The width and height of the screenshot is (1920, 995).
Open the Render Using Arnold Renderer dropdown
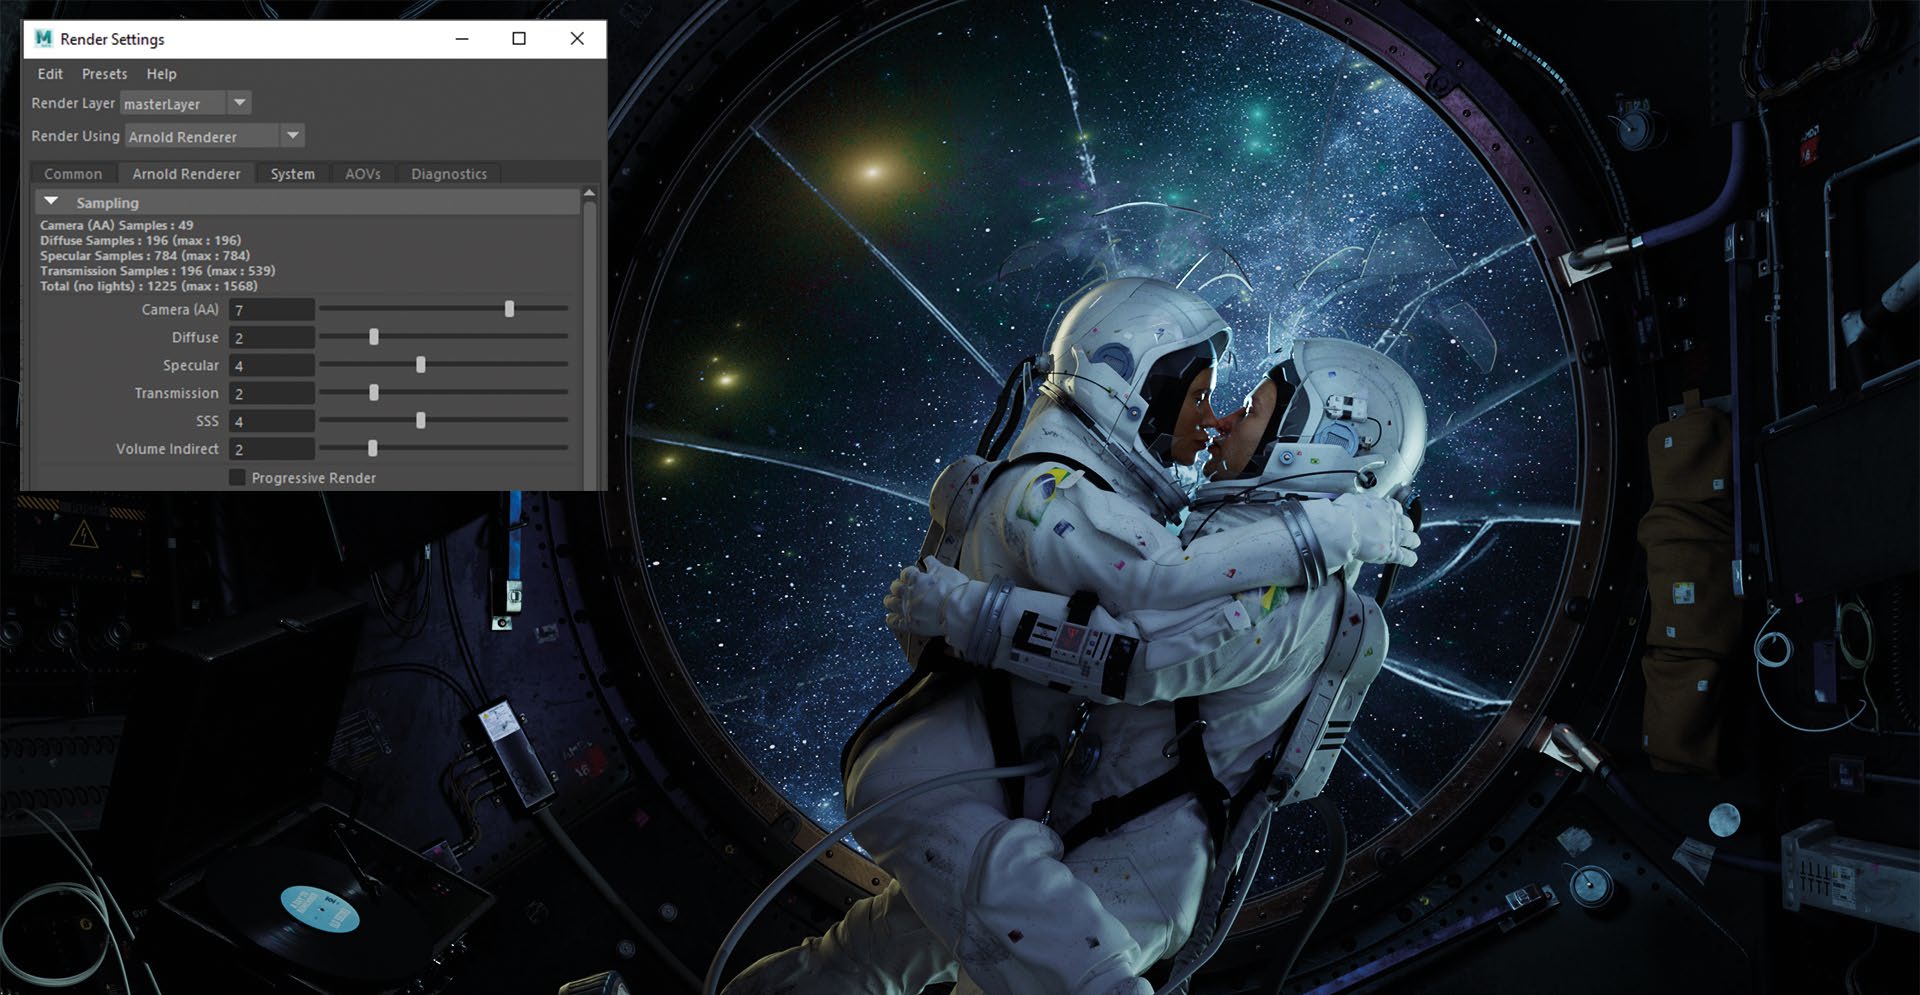[292, 136]
